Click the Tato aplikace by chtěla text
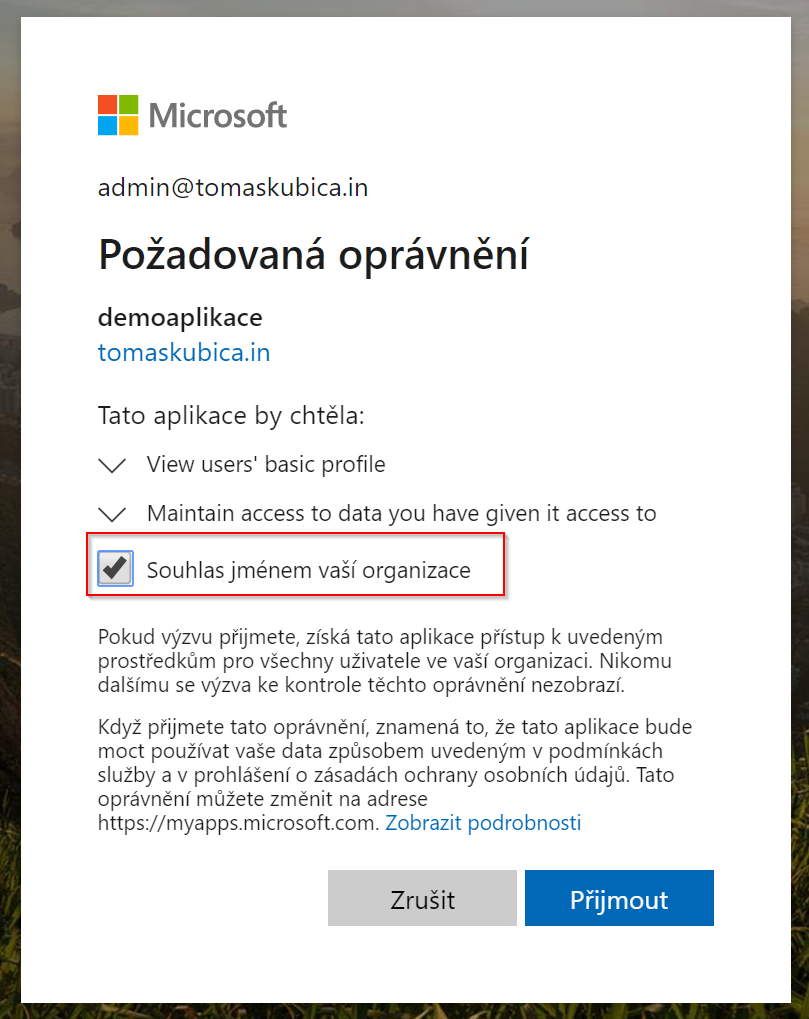The image size is (809, 1019). click(231, 415)
